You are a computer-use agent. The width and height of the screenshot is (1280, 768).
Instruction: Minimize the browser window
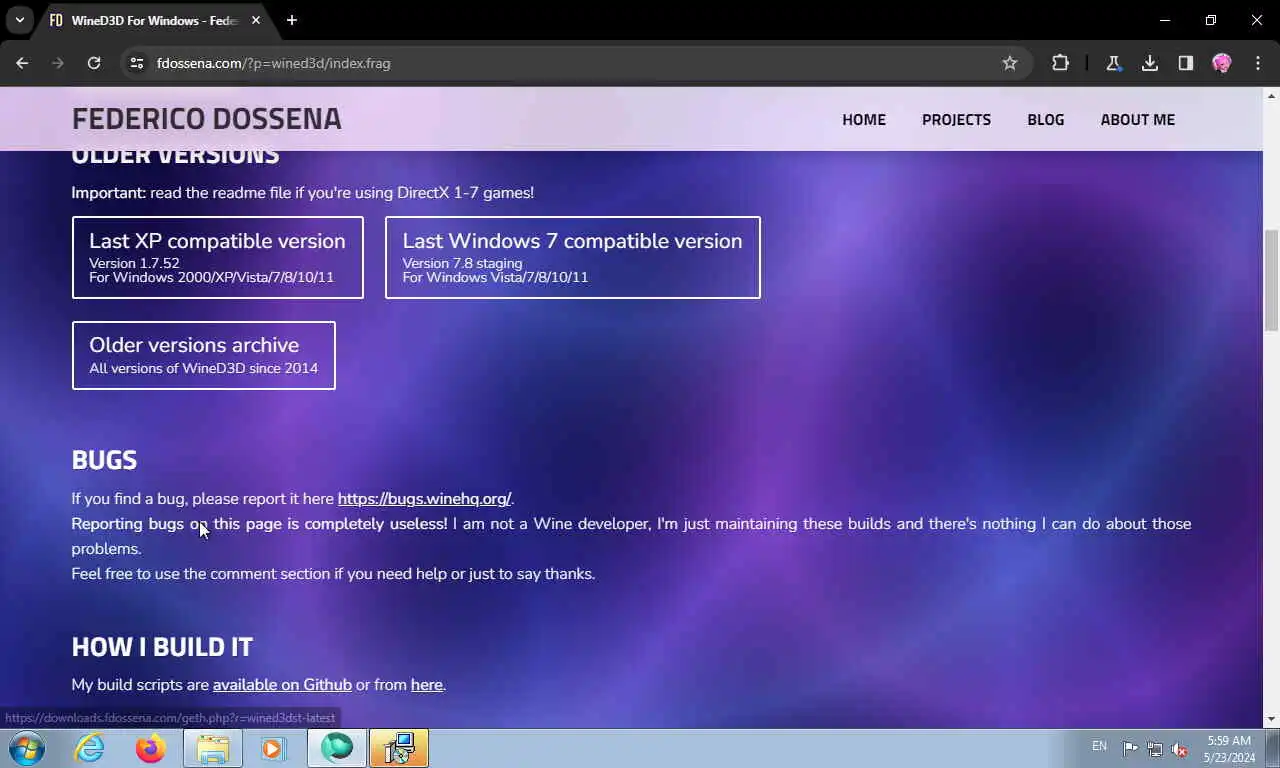pos(1165,20)
